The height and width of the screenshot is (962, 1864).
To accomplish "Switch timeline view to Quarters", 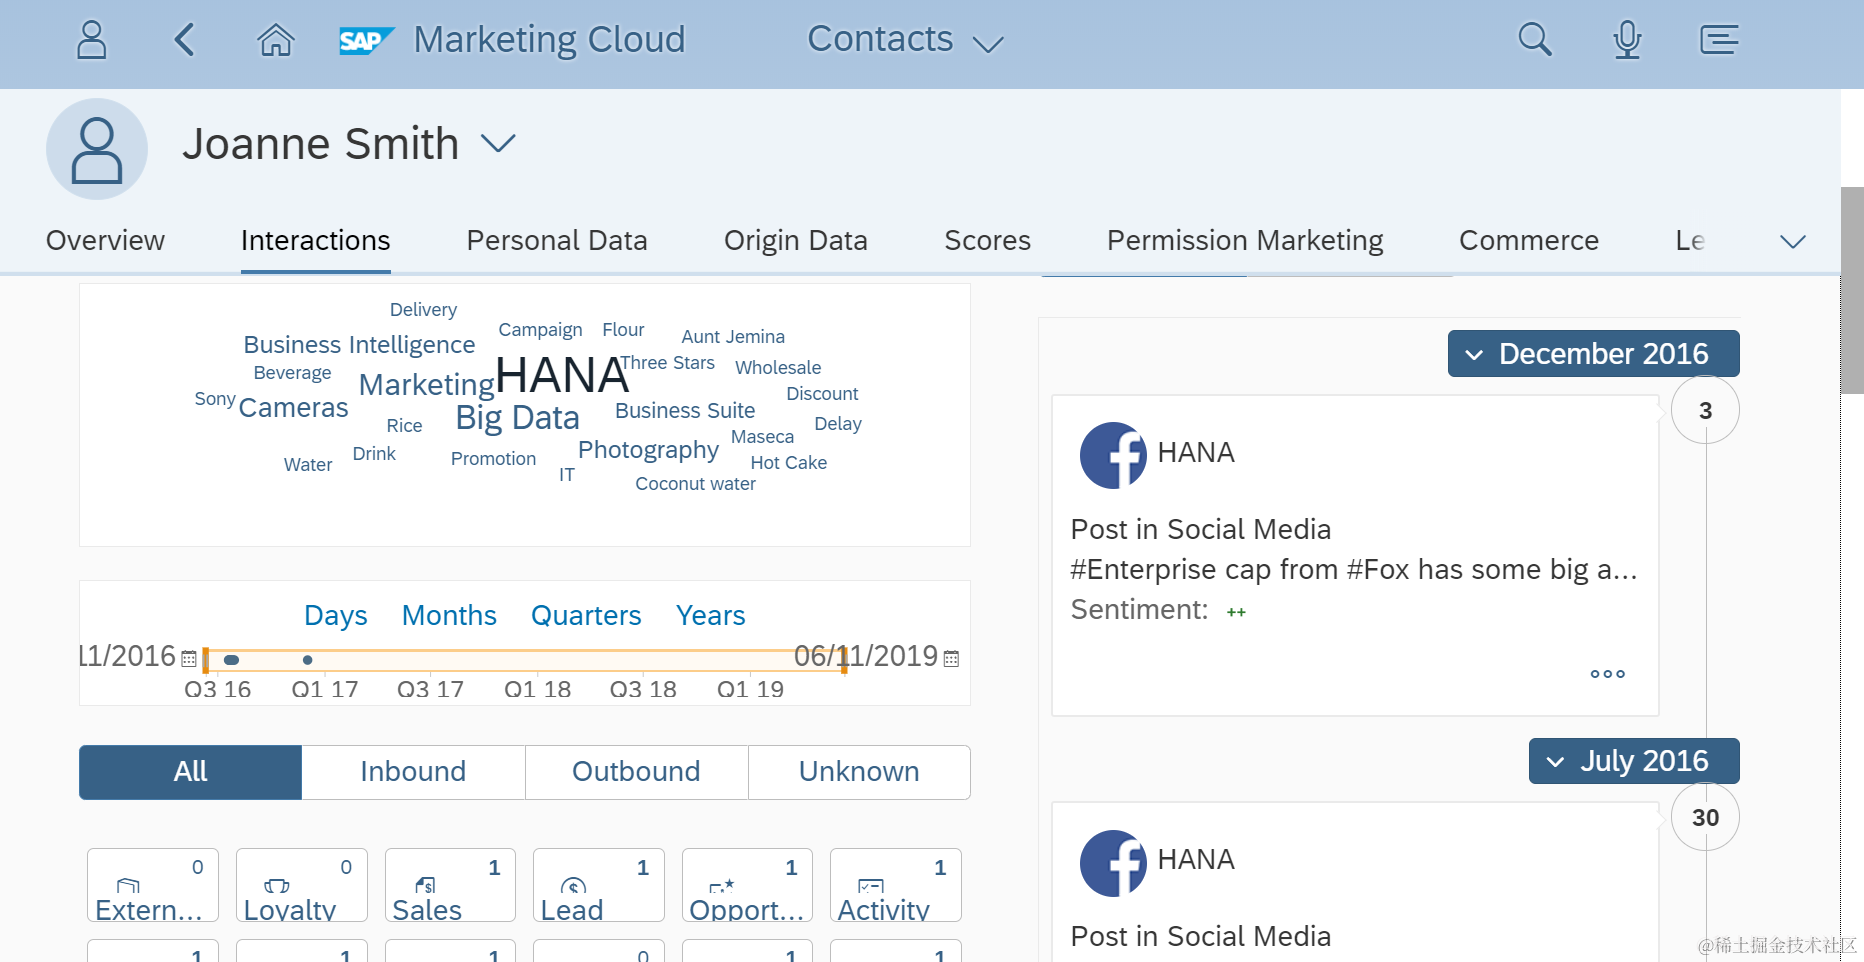I will tap(586, 616).
